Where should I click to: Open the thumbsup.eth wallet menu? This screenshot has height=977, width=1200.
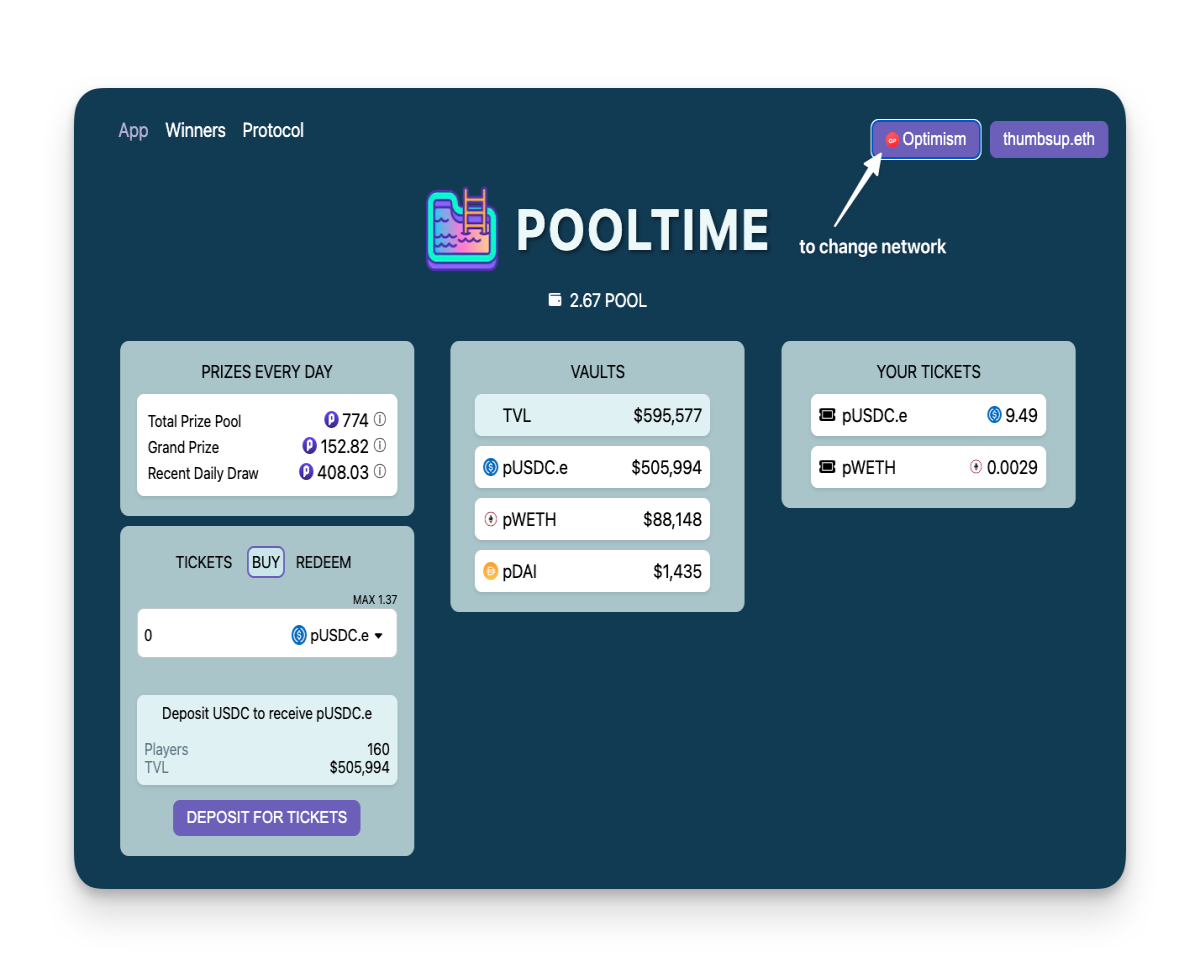(1049, 139)
